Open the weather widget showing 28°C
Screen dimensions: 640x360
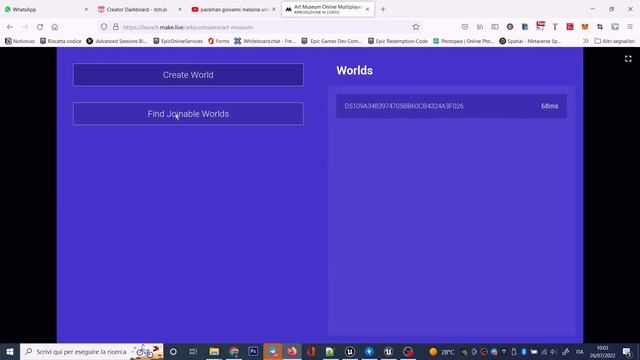coord(442,351)
